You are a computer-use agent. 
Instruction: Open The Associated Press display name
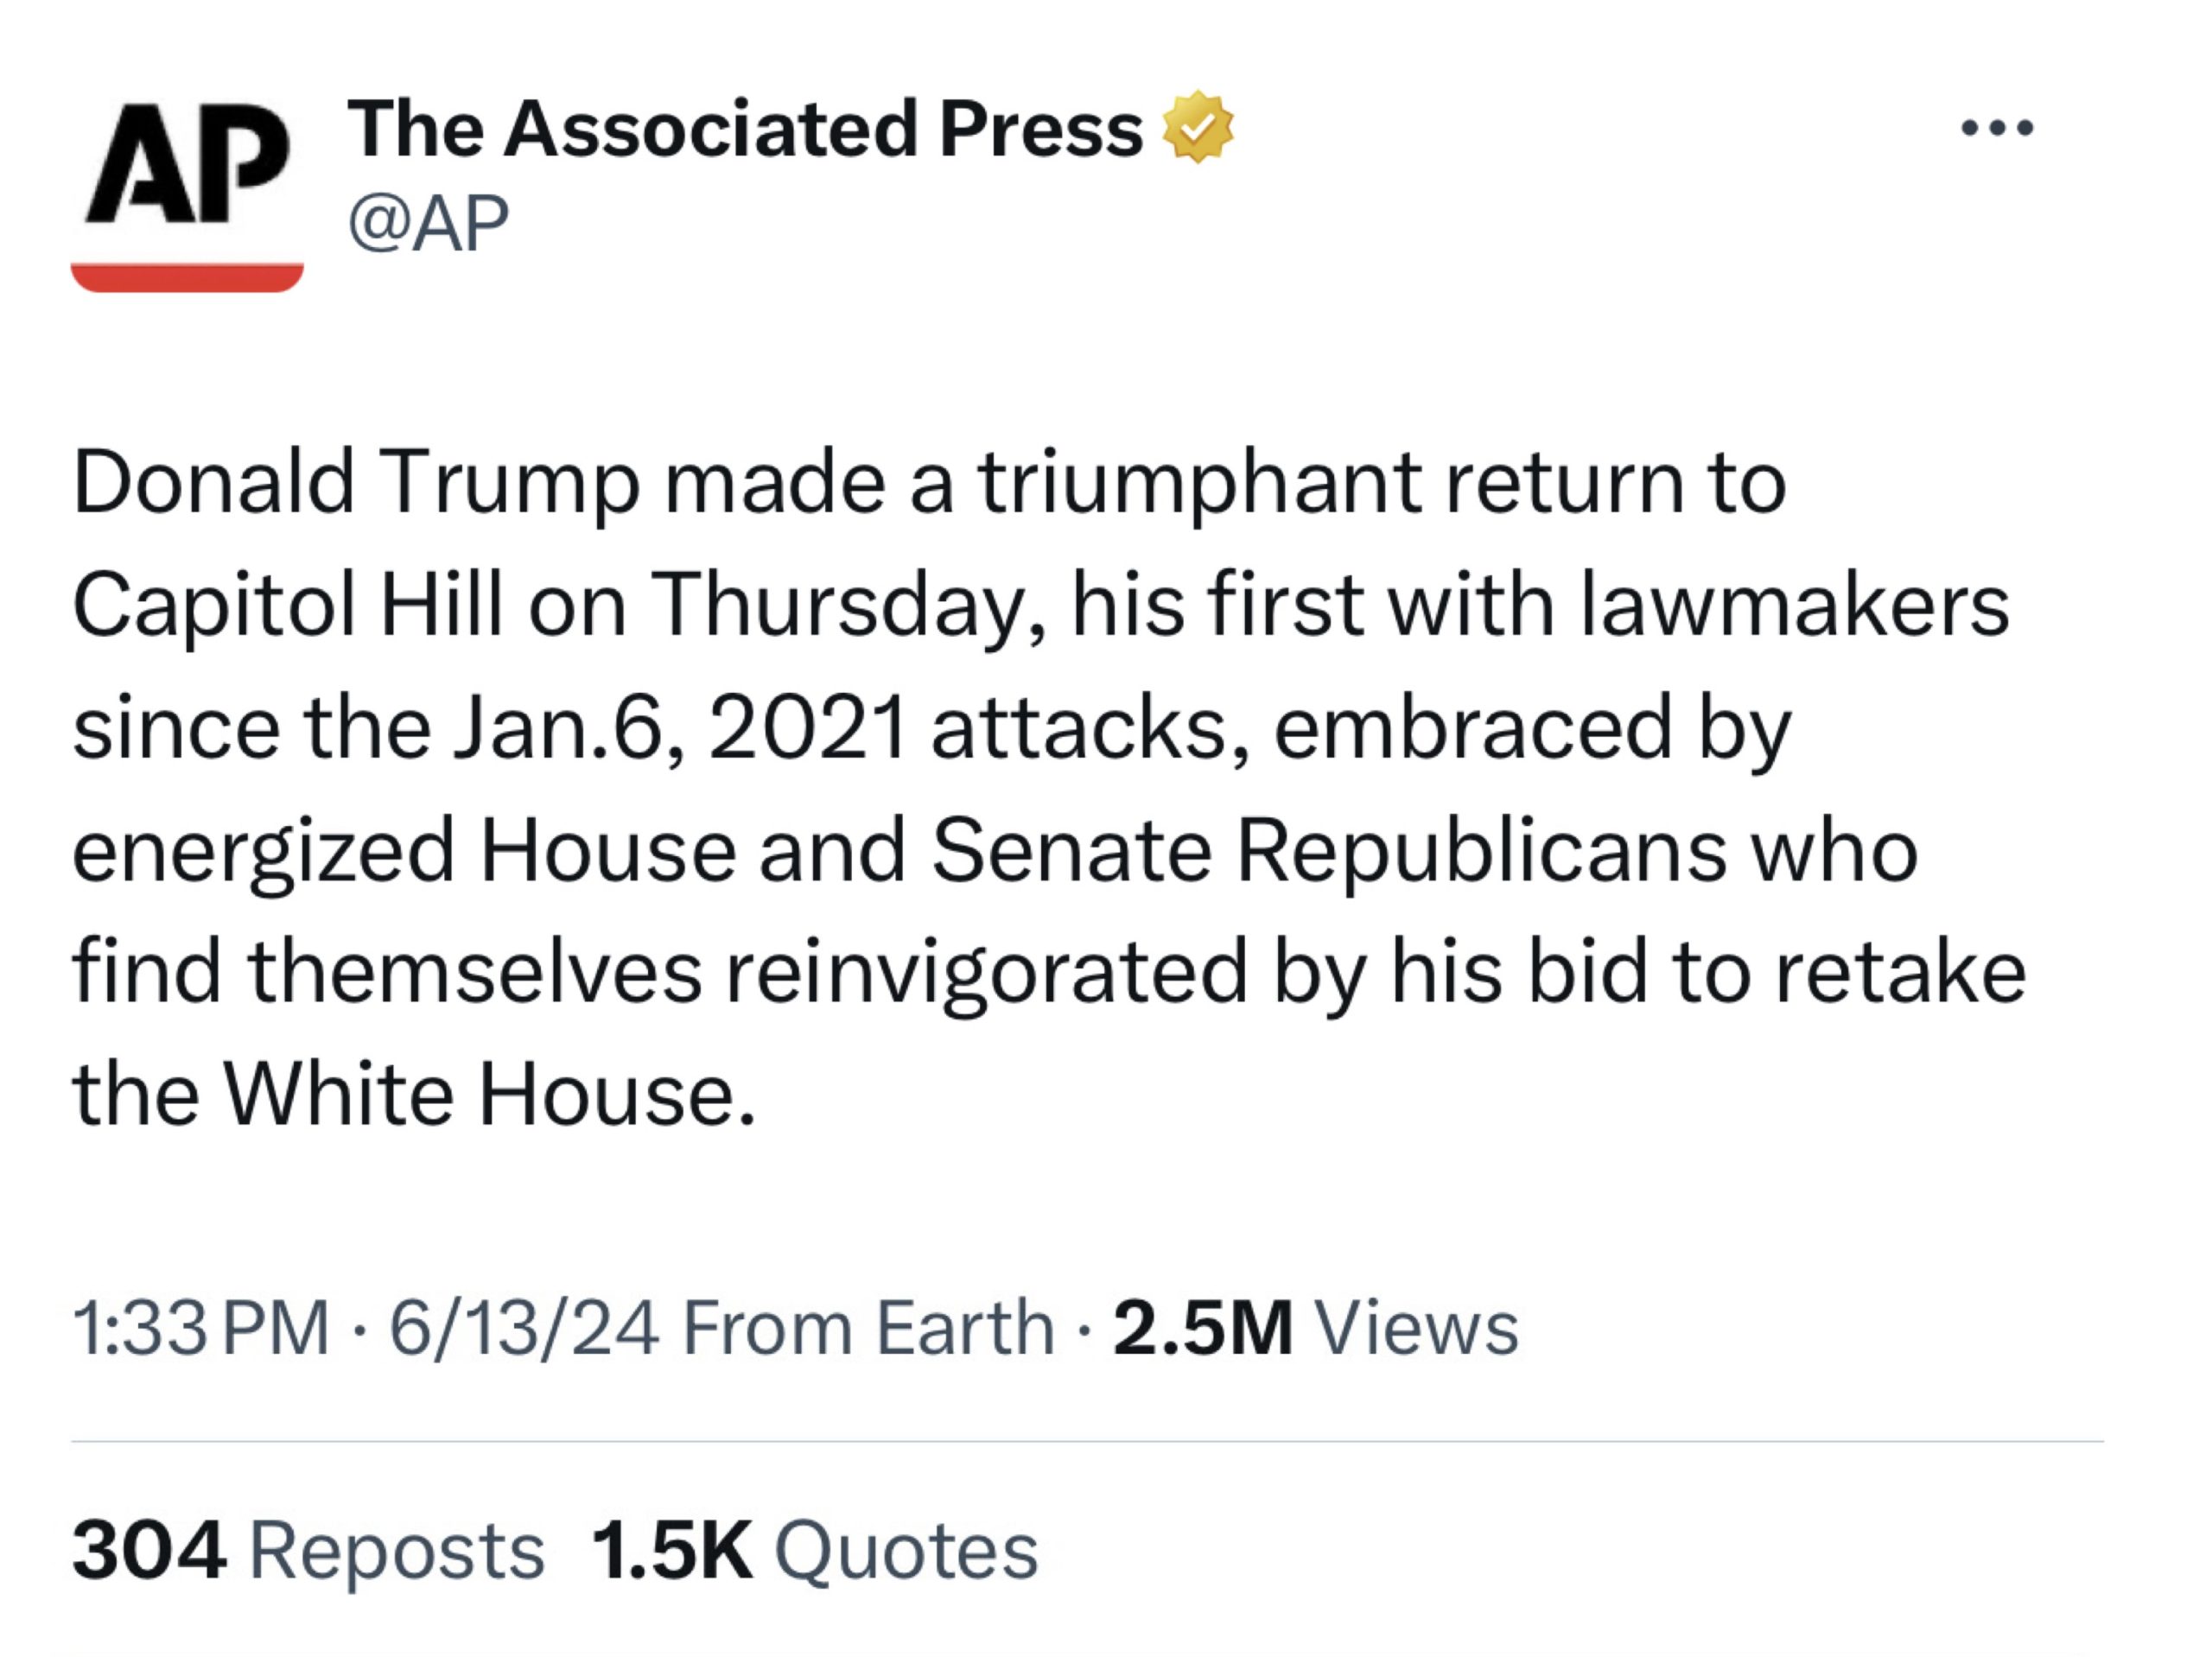[744, 129]
